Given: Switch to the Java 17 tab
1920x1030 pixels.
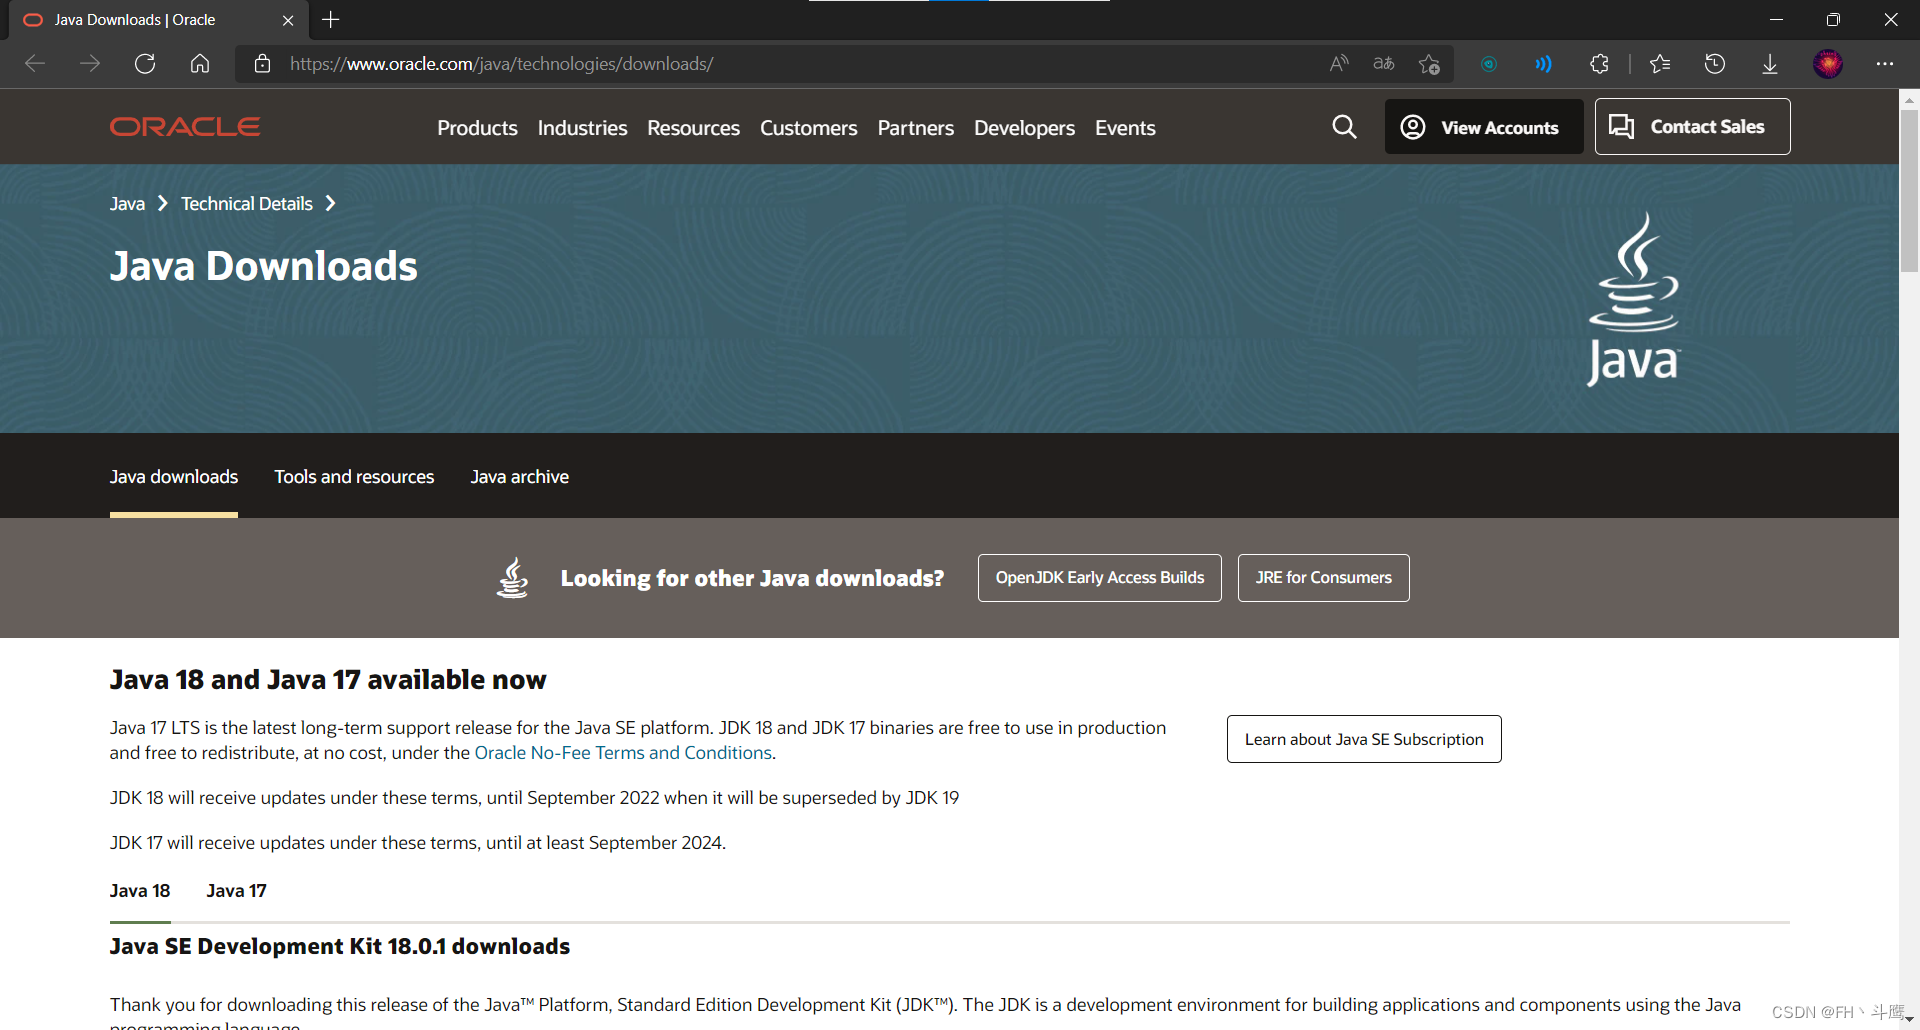Looking at the screenshot, I should point(236,891).
